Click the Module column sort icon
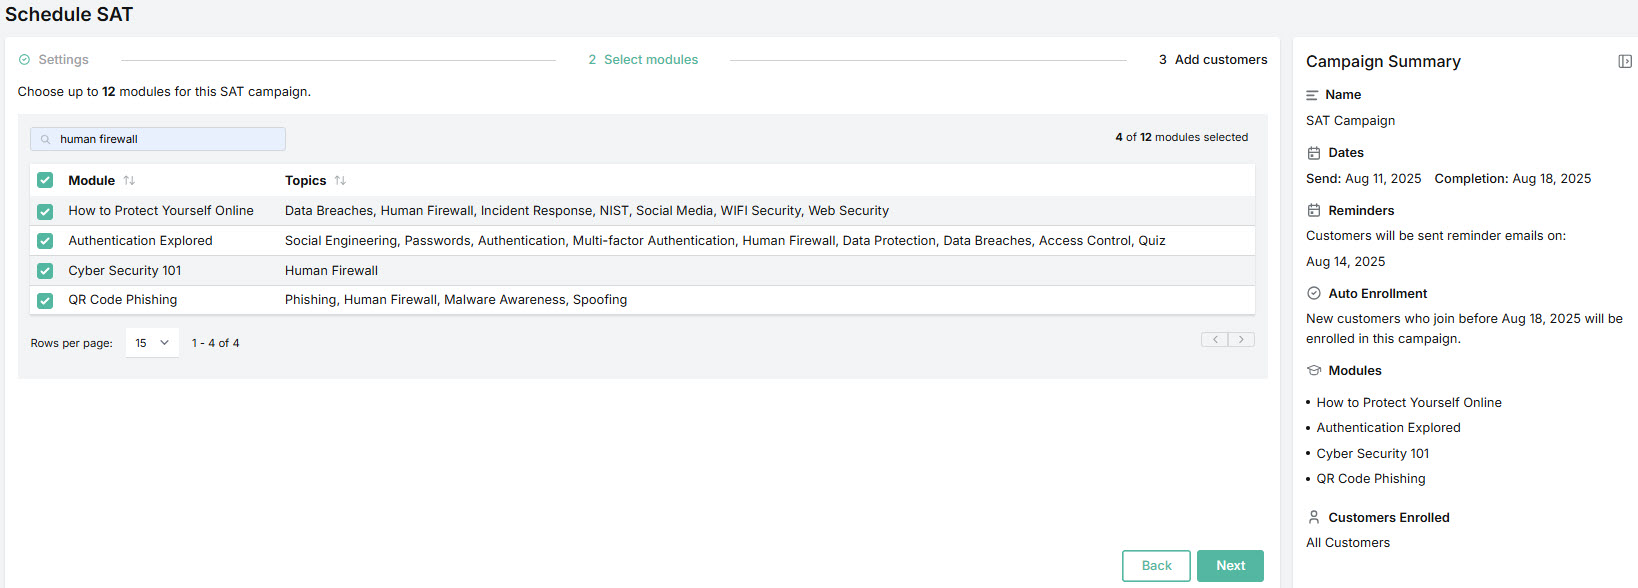 (x=129, y=181)
